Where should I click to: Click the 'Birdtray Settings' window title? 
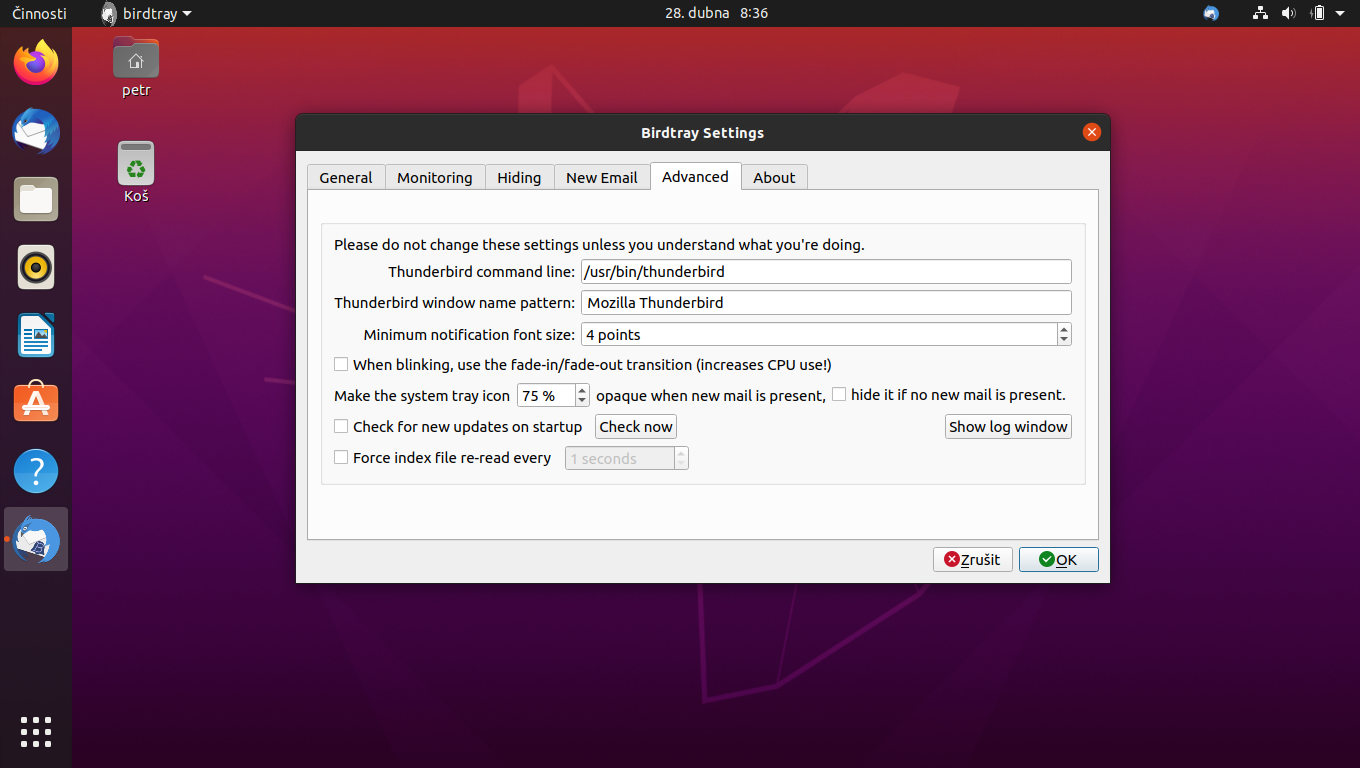[702, 133]
